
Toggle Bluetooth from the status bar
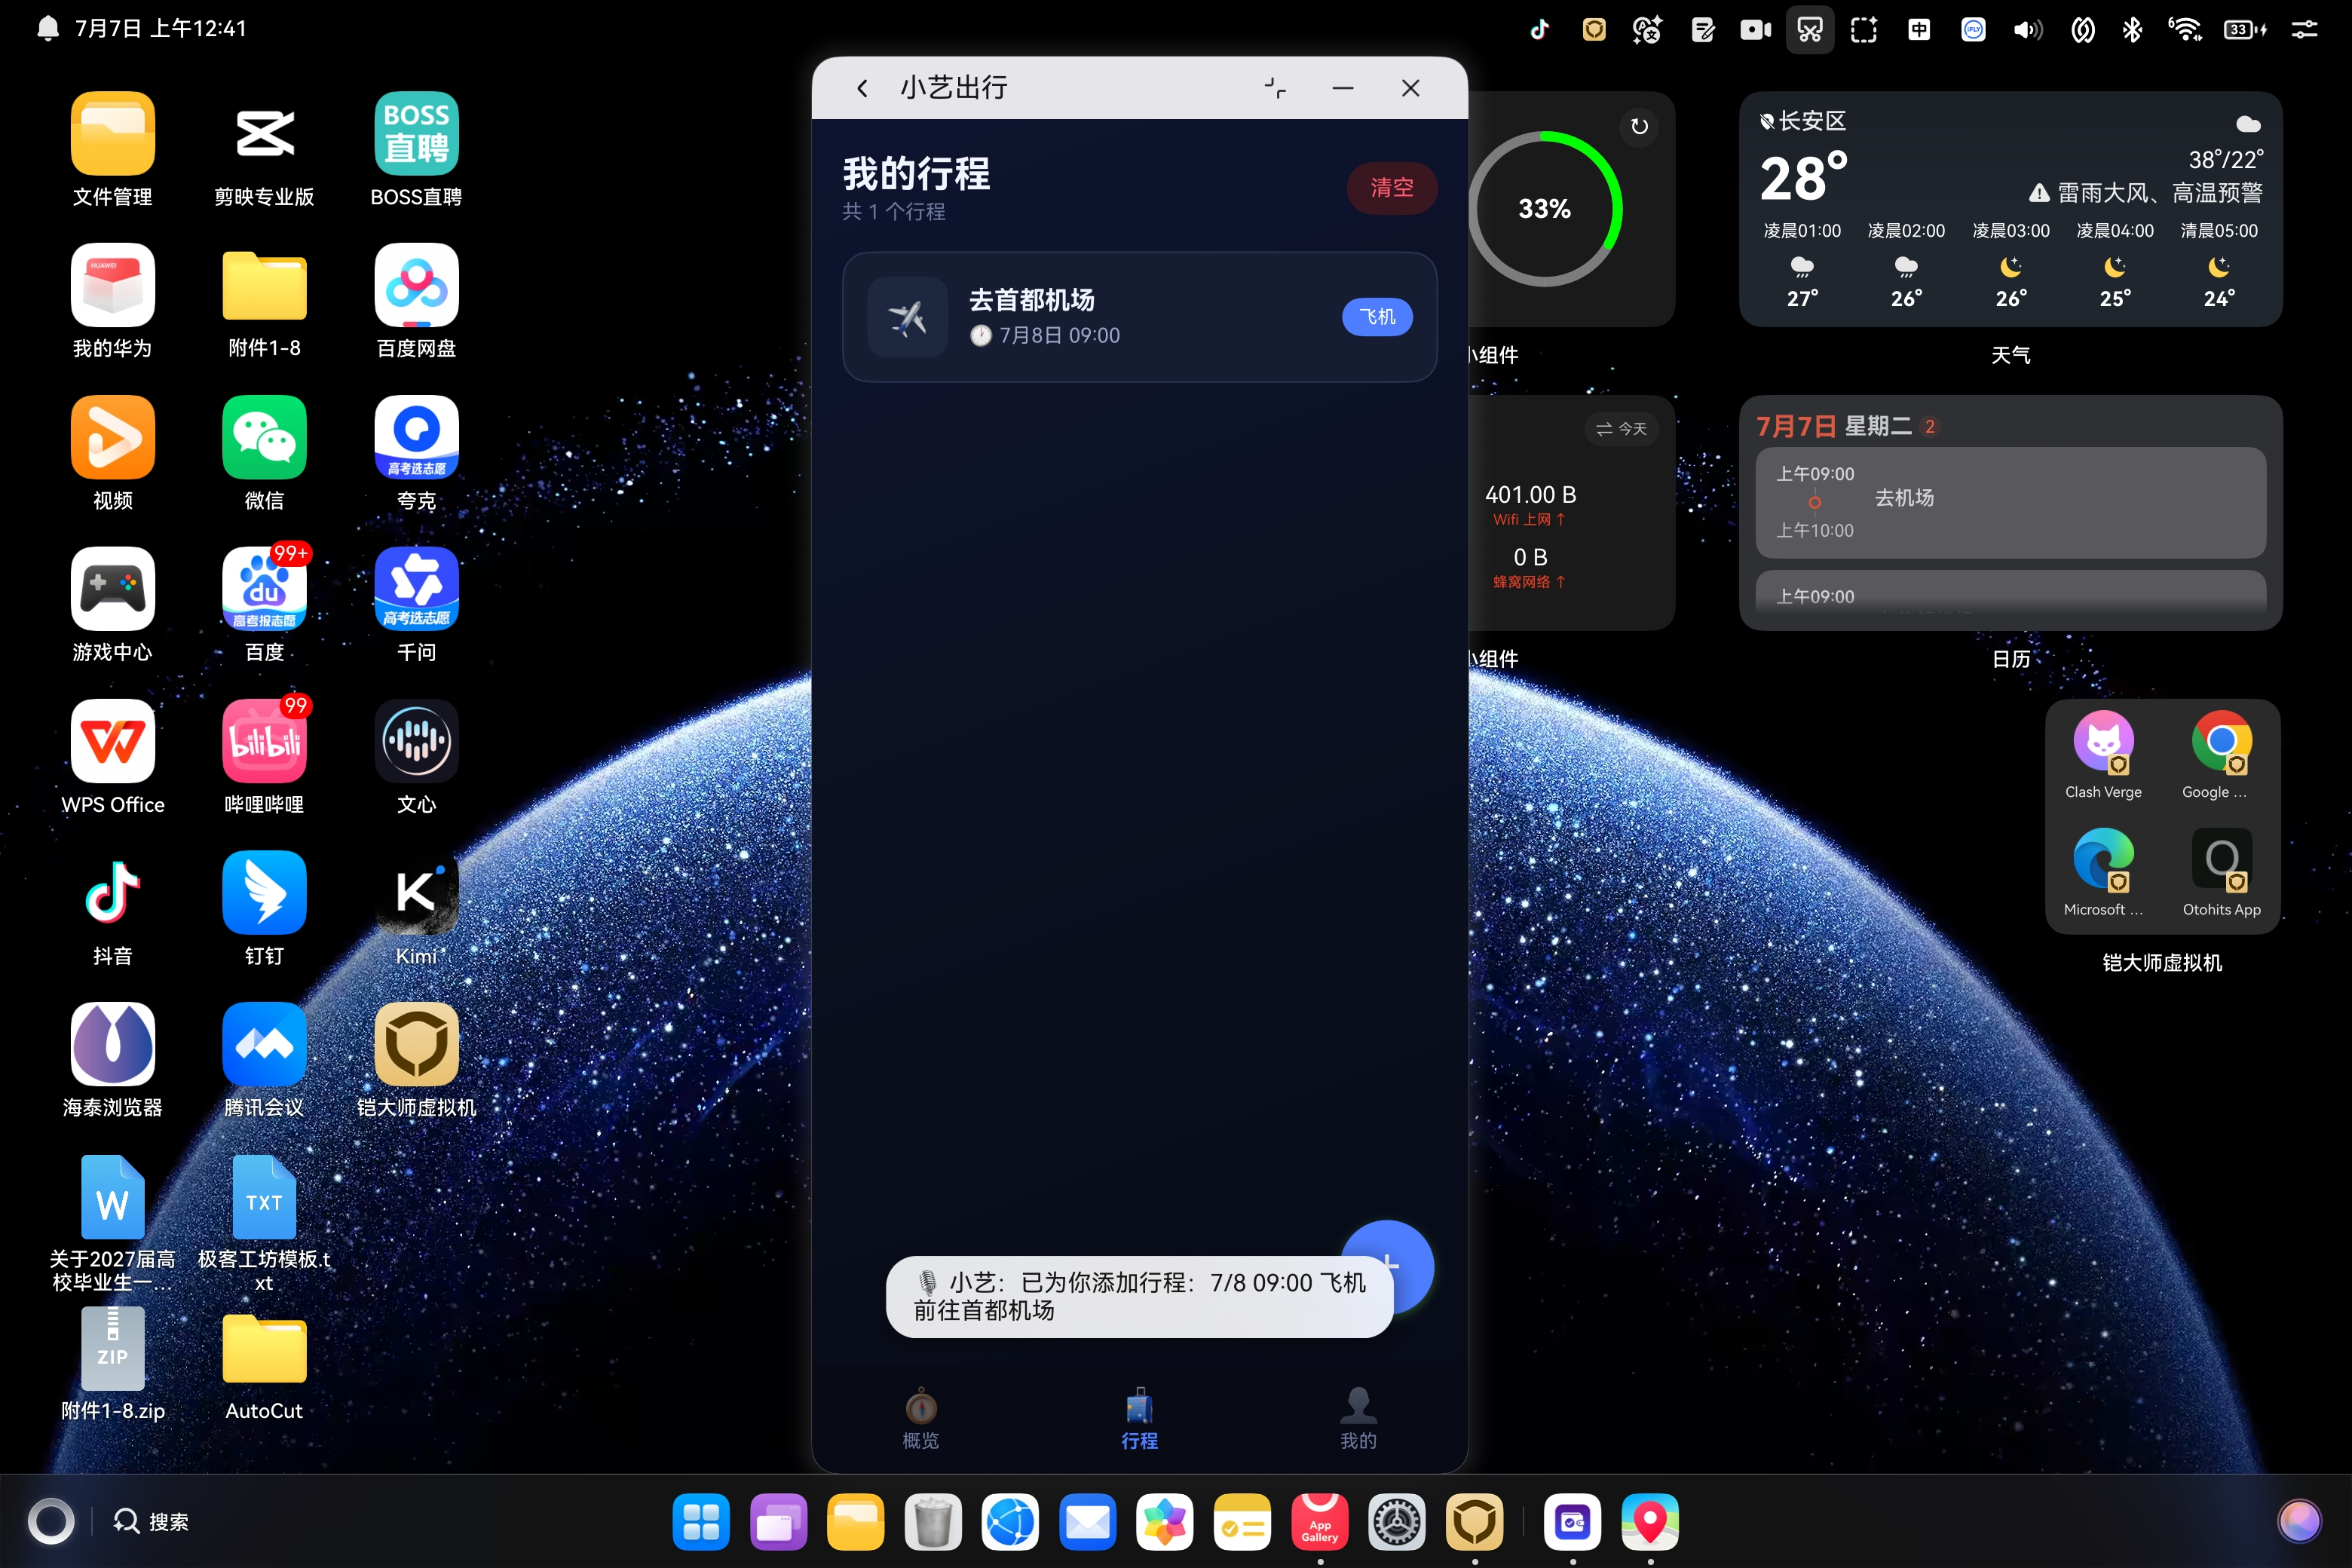point(2132,30)
